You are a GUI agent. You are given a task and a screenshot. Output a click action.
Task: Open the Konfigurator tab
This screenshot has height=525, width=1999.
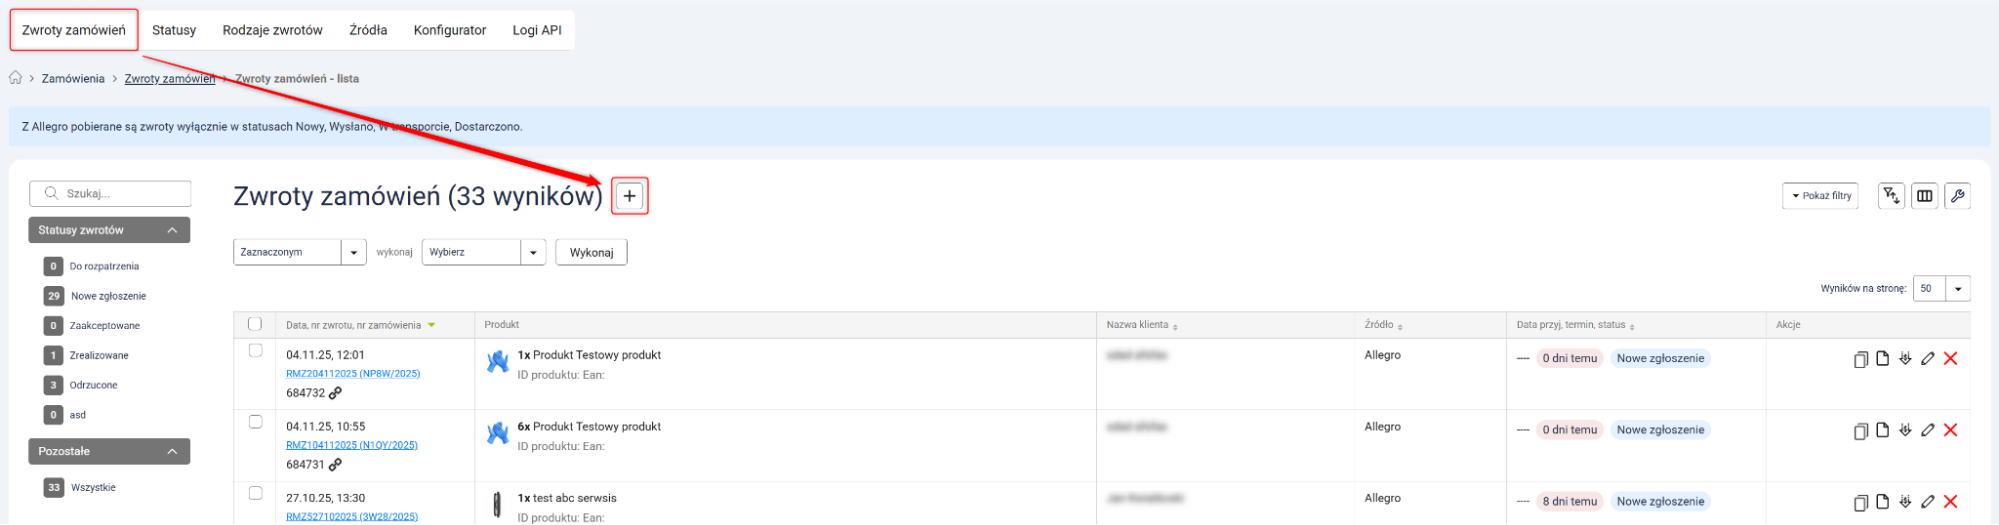pos(449,30)
